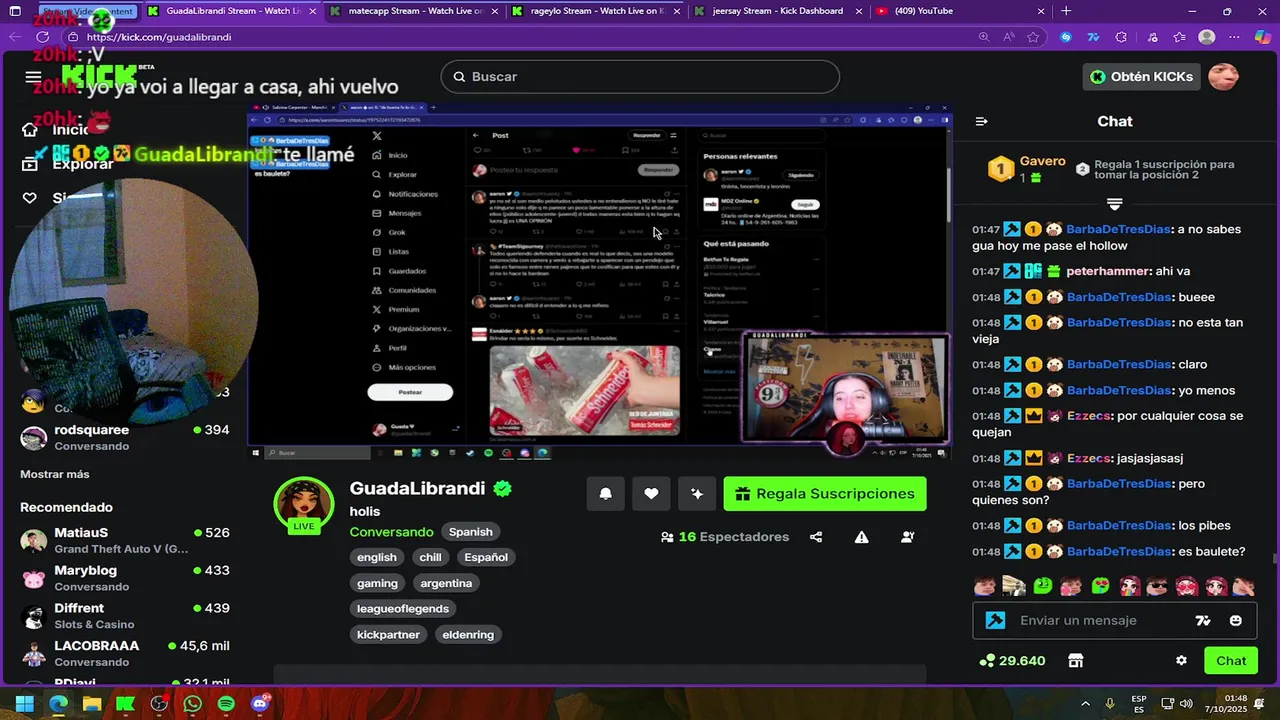
Task: Click the 29.640 channel points balance
Action: 1012,661
